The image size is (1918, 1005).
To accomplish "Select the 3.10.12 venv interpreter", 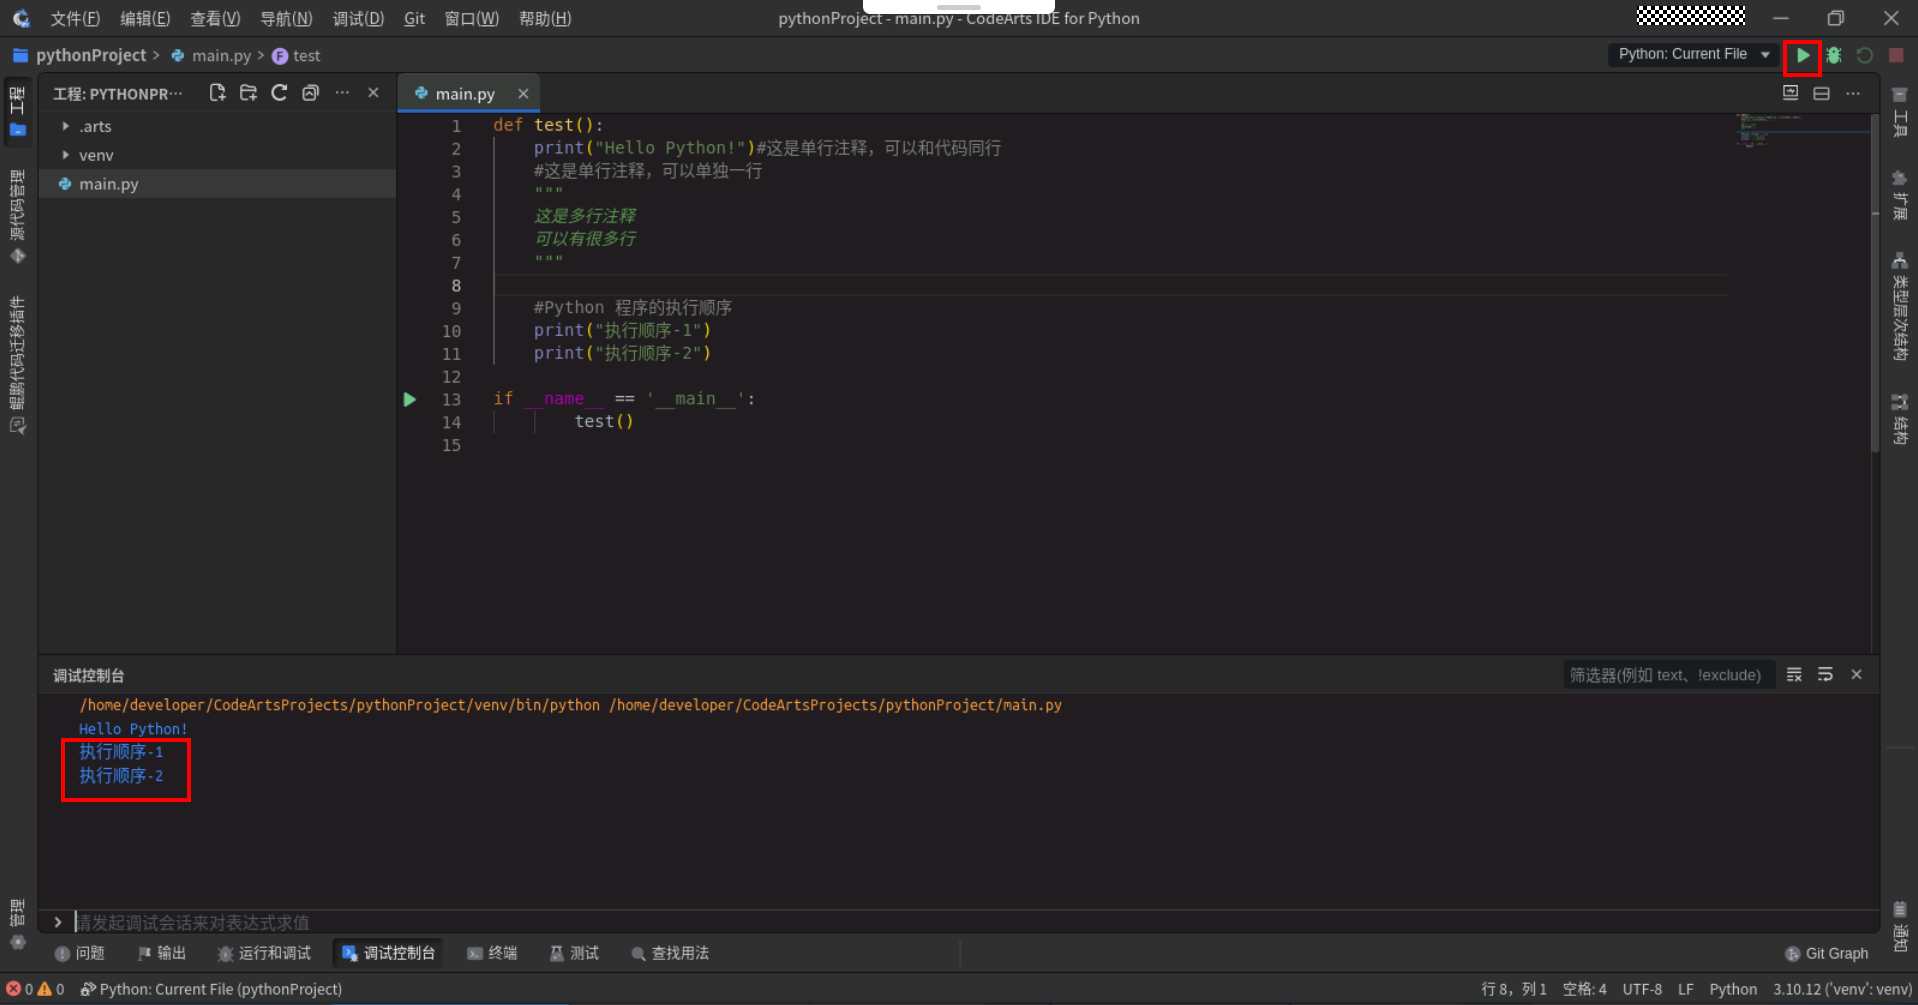I will (x=1843, y=989).
